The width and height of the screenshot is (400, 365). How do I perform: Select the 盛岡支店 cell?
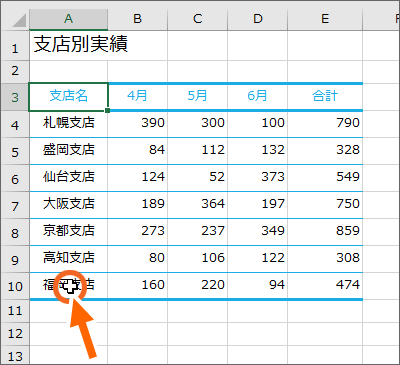(68, 151)
